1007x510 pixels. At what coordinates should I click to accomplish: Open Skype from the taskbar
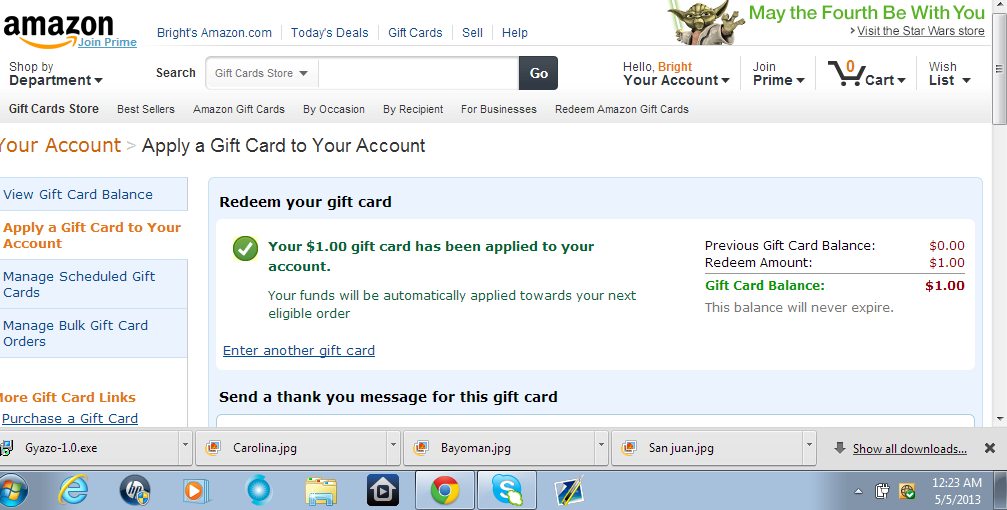507,491
